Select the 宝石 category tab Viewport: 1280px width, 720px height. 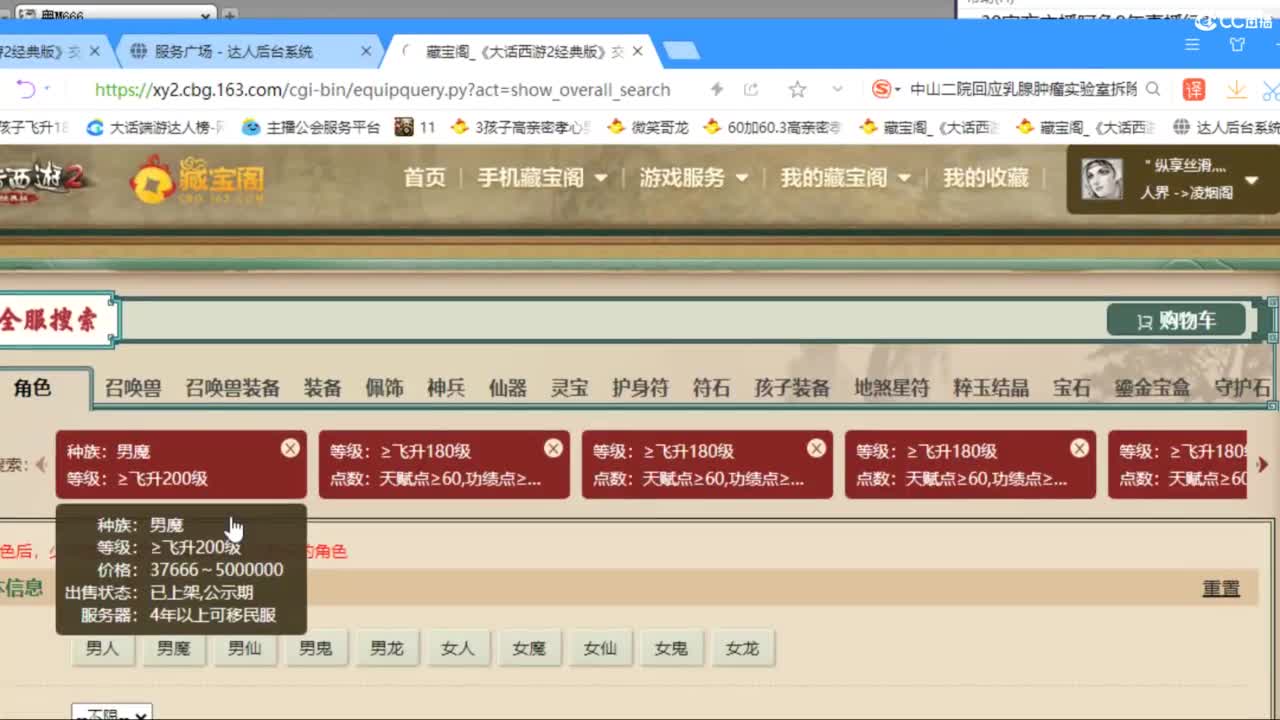click(x=1071, y=388)
